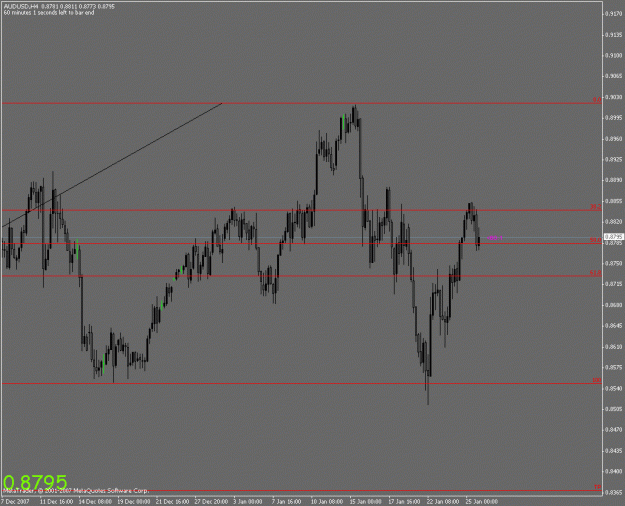
Task: Click the red 100 Fibonacci level label
Action: [x=596, y=380]
